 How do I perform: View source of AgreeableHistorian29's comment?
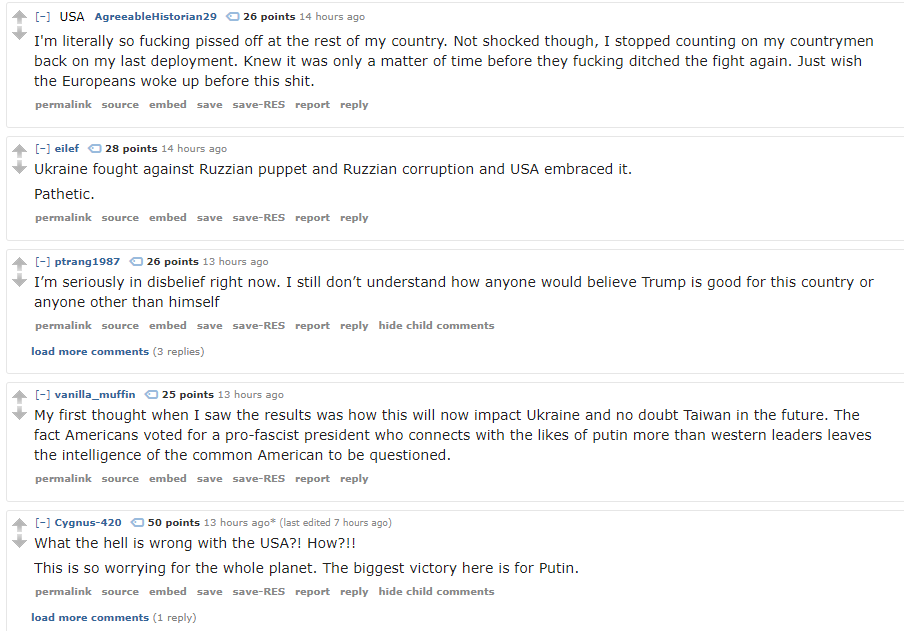120,105
